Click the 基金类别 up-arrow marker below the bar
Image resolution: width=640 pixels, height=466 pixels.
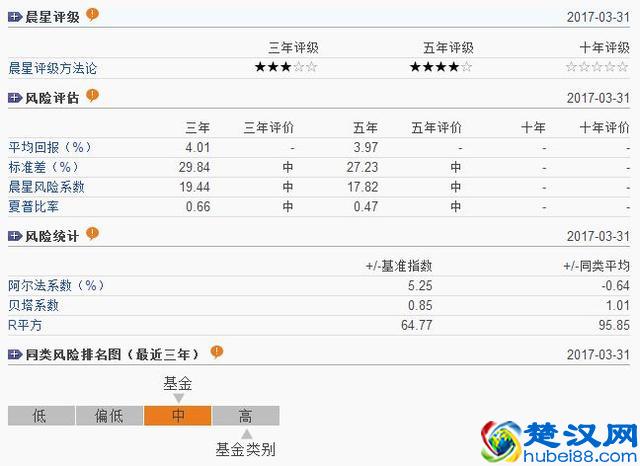pyautogui.click(x=247, y=434)
